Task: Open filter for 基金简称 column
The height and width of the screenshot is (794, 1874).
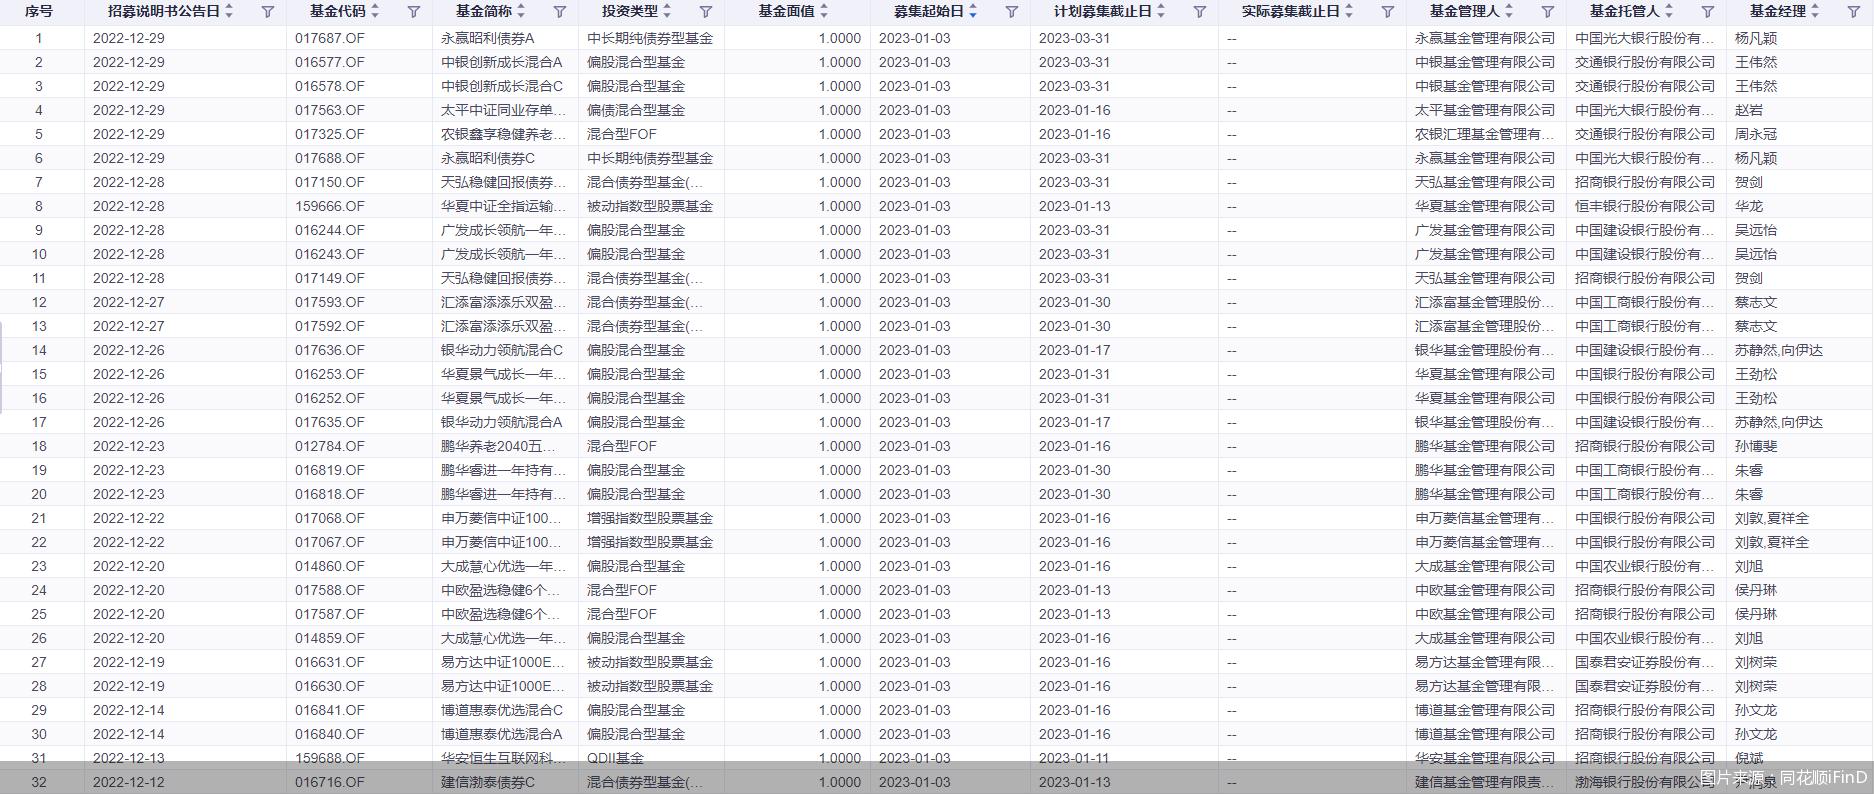Action: click(x=559, y=12)
